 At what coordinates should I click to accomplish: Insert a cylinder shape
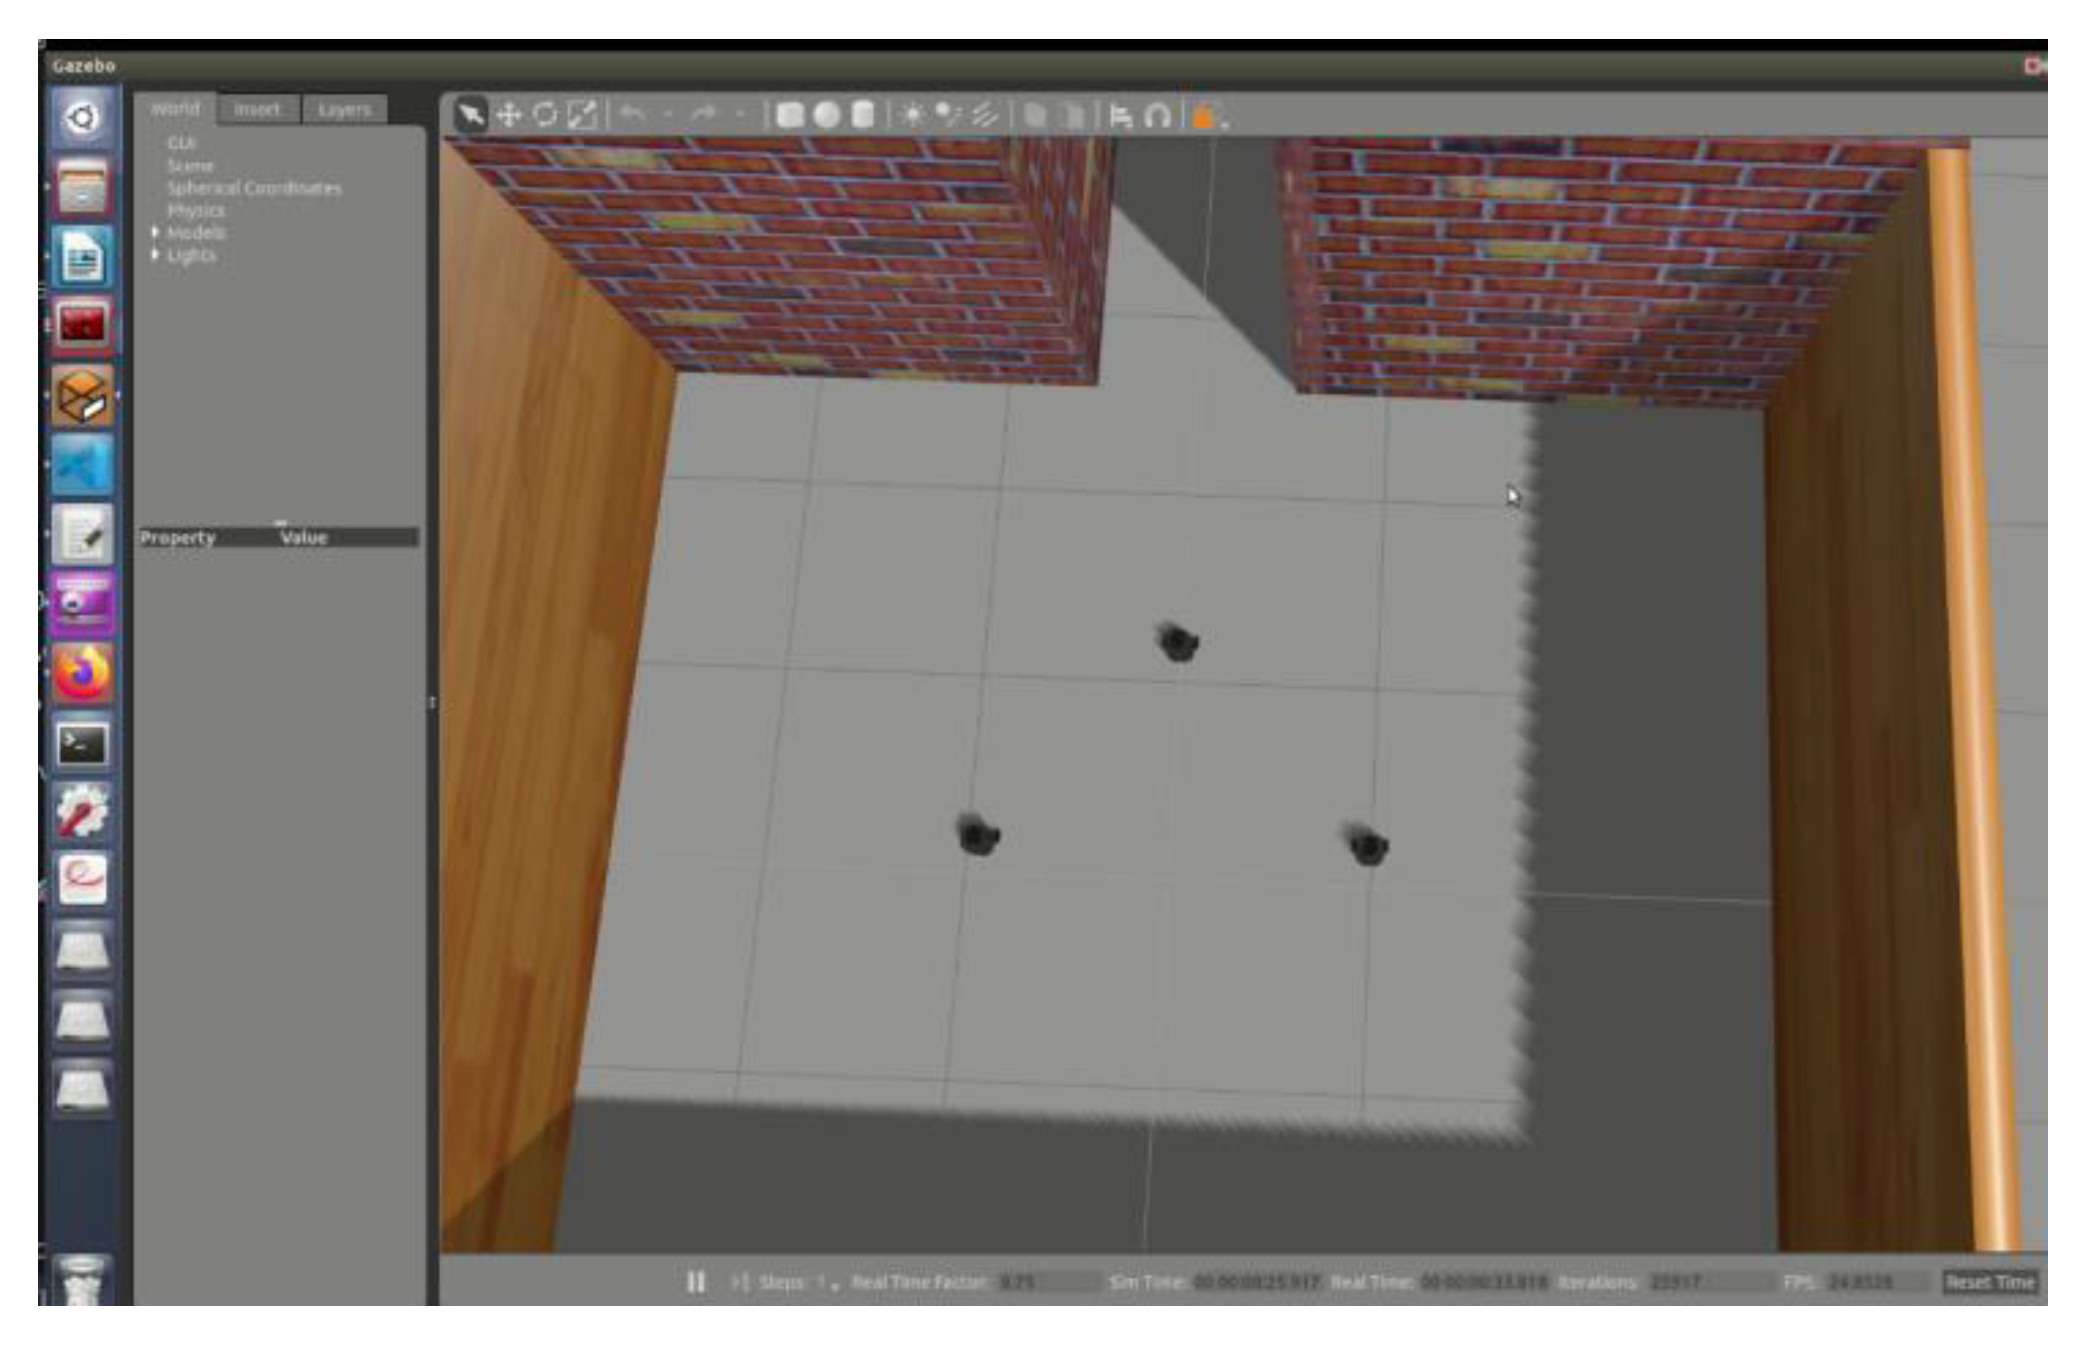pos(862,116)
